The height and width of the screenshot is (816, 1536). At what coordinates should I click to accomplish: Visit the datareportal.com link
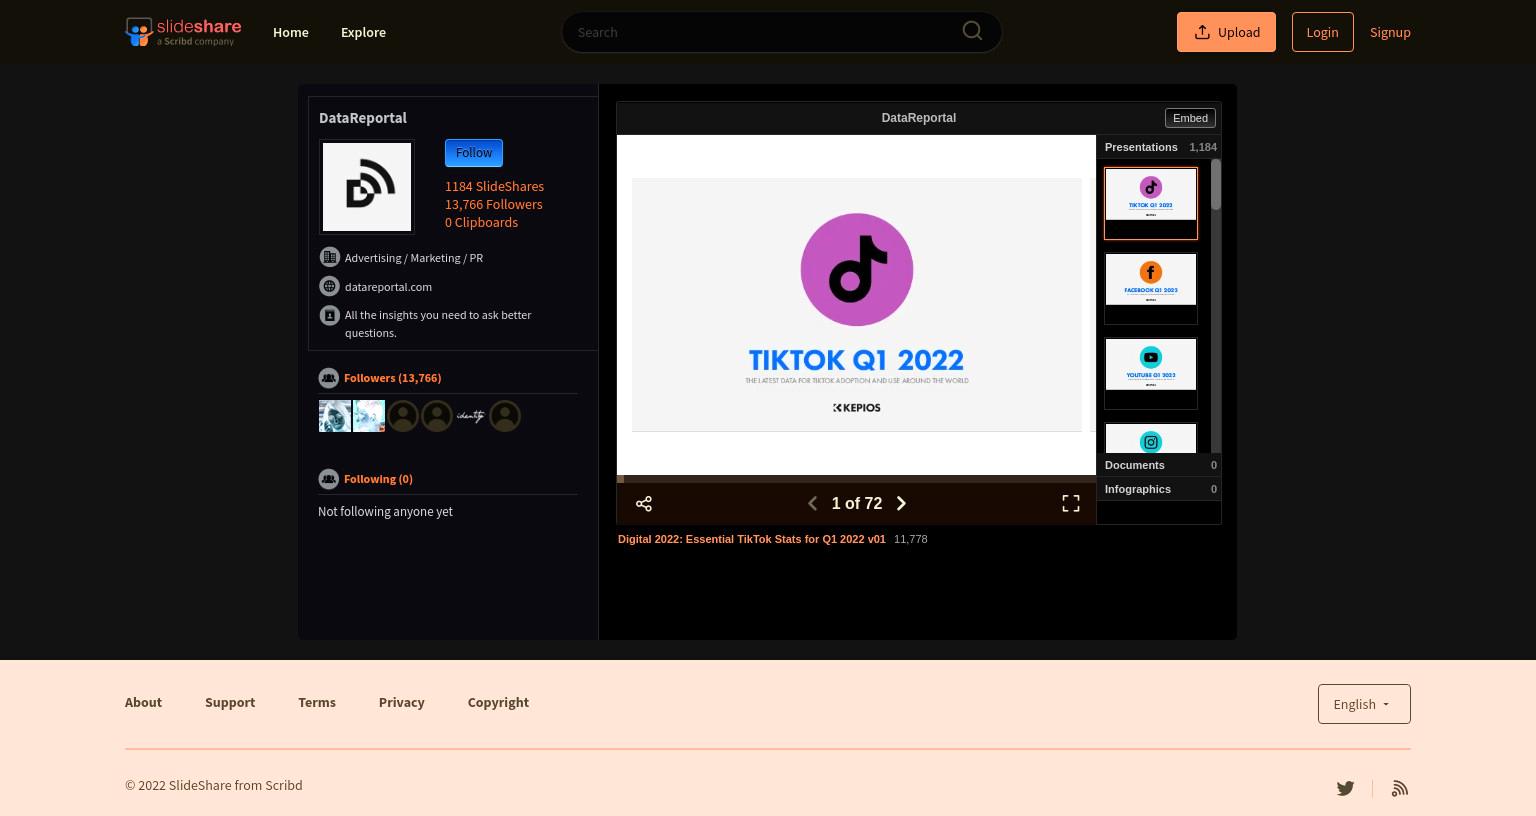[388, 286]
